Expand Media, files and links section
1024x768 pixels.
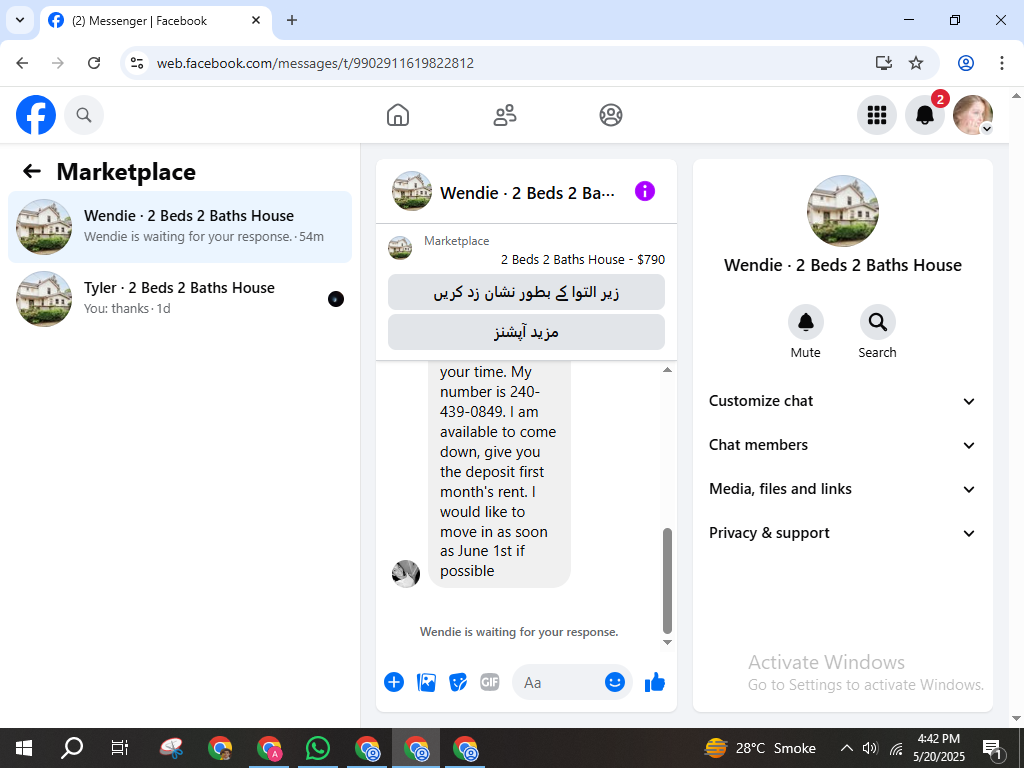tap(842, 489)
